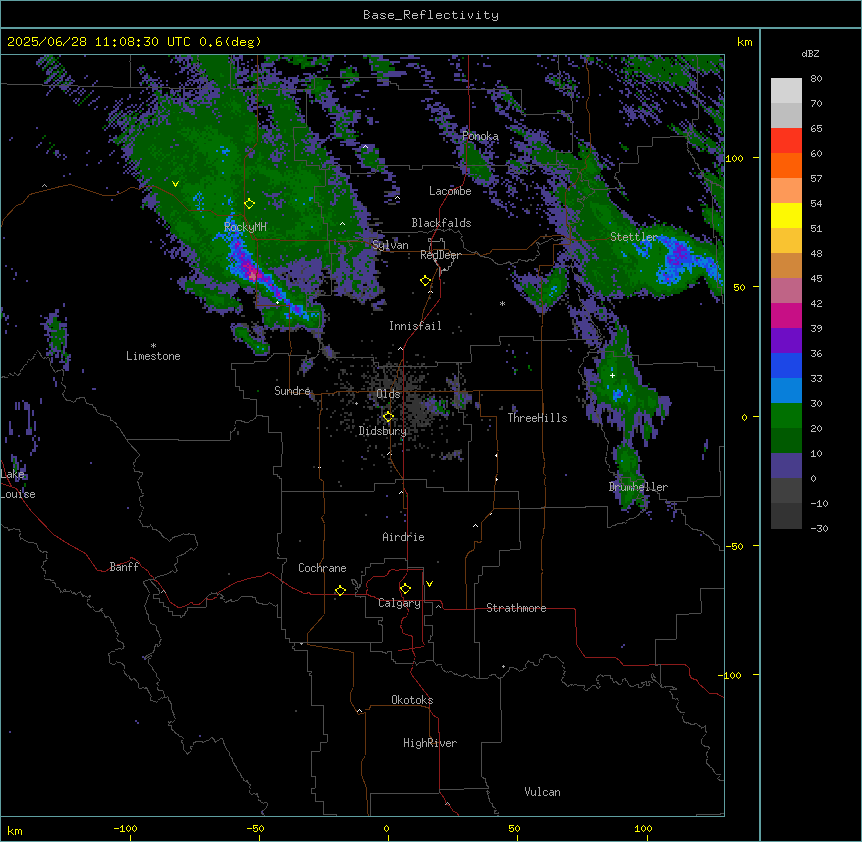Click the Cochrane label
The image size is (862, 842).
[x=322, y=568]
